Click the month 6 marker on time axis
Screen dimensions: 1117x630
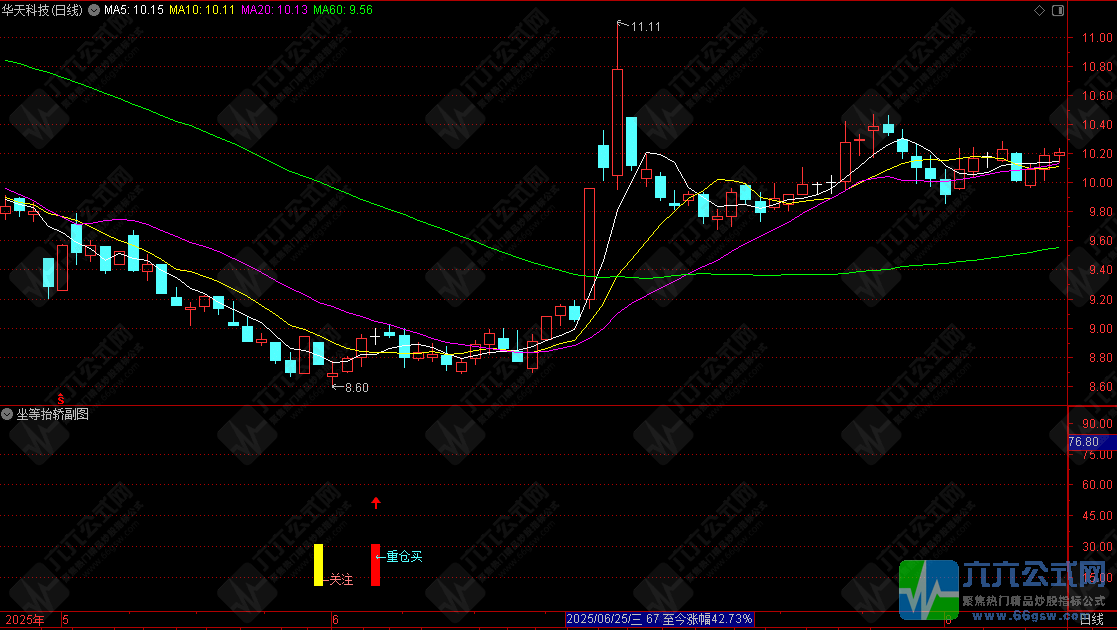[x=336, y=620]
